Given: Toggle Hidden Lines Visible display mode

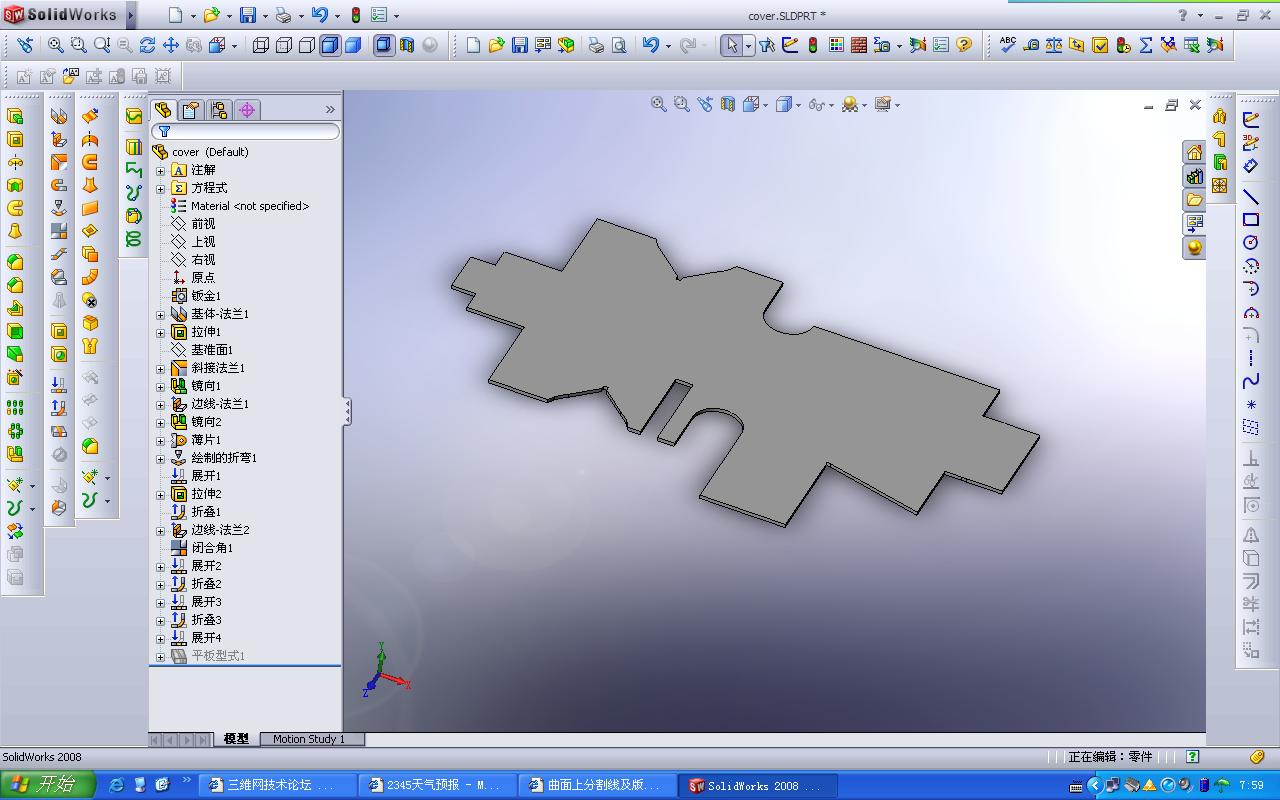Looking at the screenshot, I should point(284,45).
